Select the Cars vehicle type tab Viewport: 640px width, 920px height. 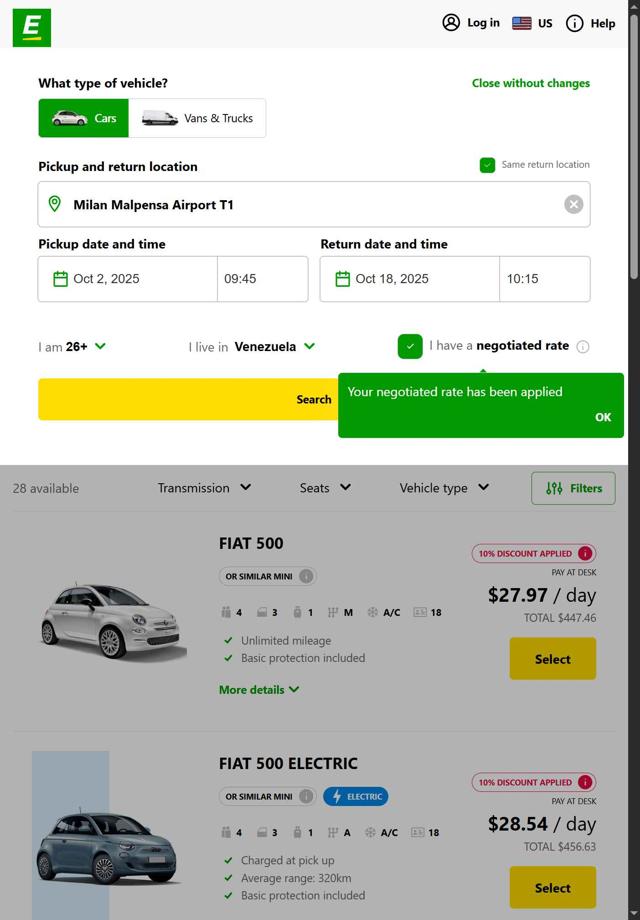pos(84,118)
